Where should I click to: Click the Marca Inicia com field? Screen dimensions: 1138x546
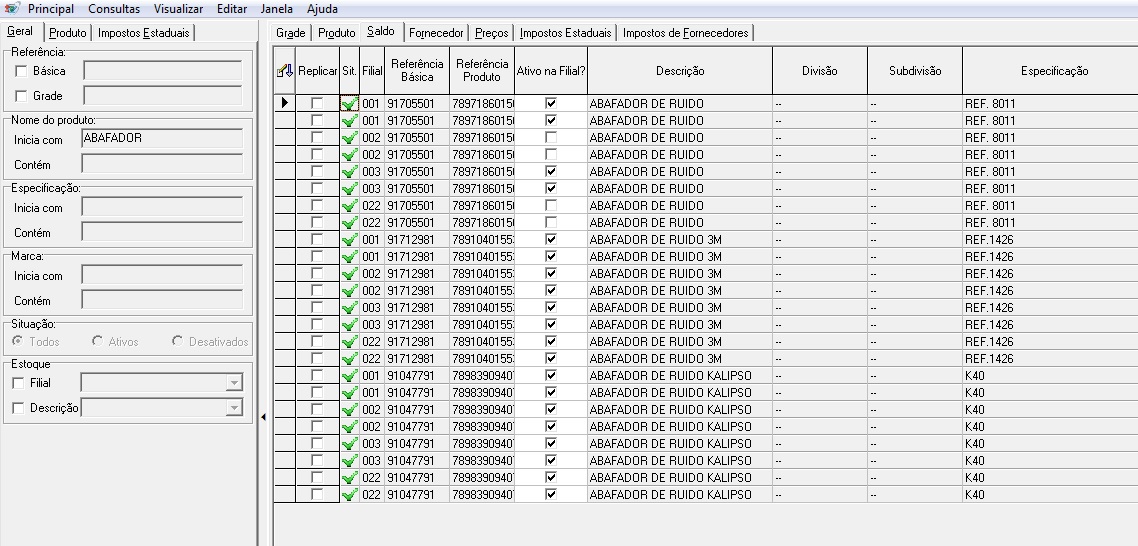point(163,274)
